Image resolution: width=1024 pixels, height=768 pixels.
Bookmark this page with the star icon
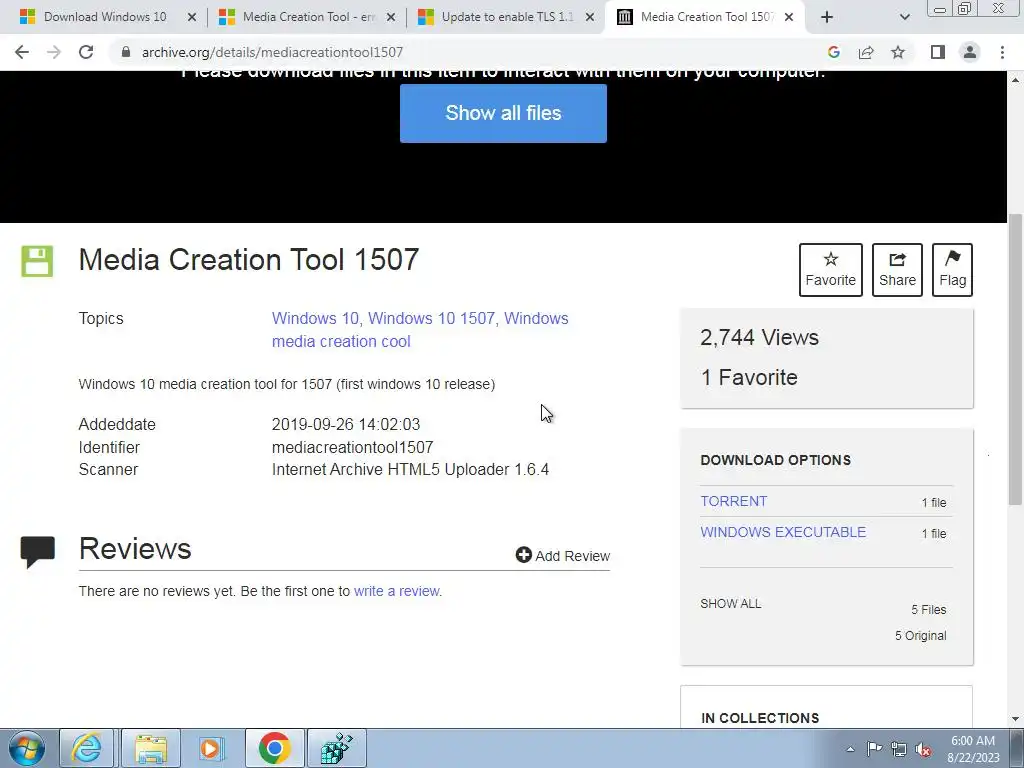coord(898,52)
